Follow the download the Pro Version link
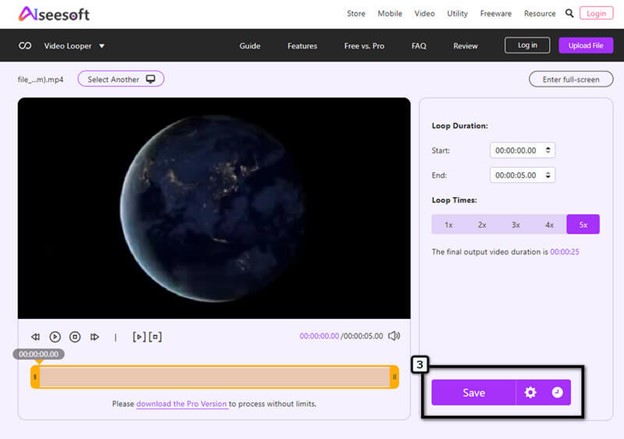Viewport: 624px width, 439px height. tap(182, 404)
